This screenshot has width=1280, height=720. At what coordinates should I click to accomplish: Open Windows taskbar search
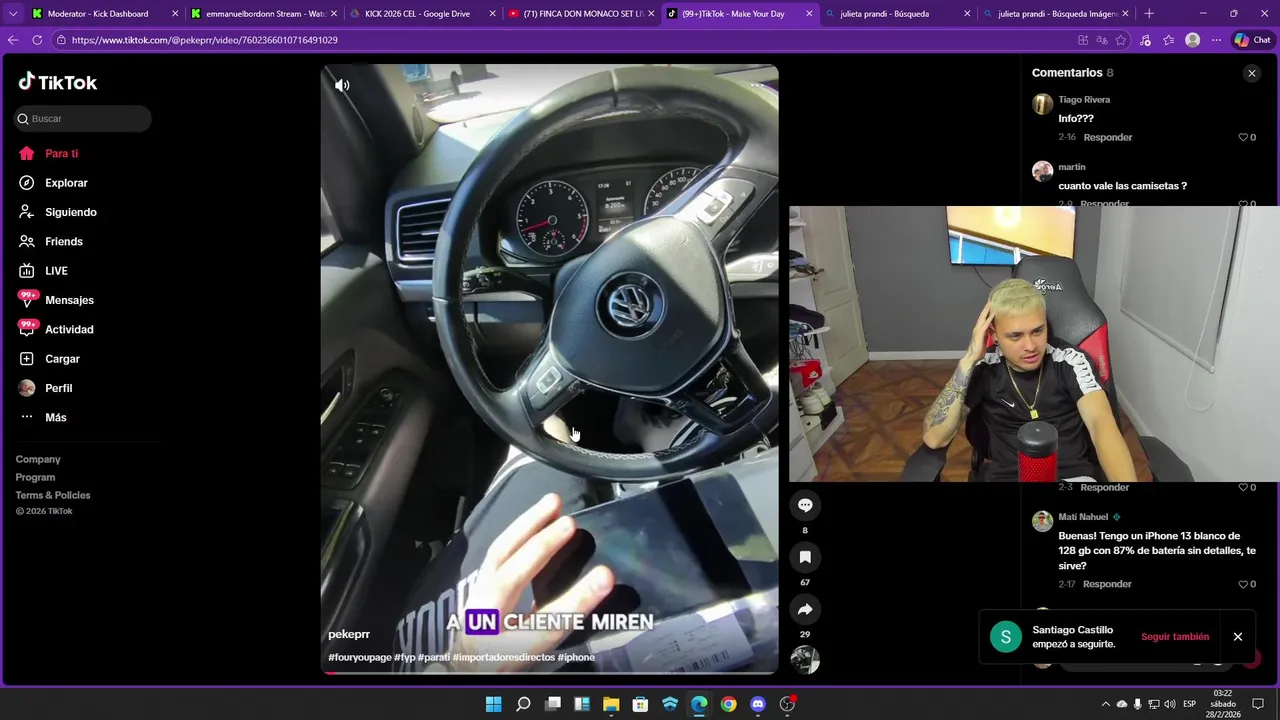pyautogui.click(x=523, y=704)
